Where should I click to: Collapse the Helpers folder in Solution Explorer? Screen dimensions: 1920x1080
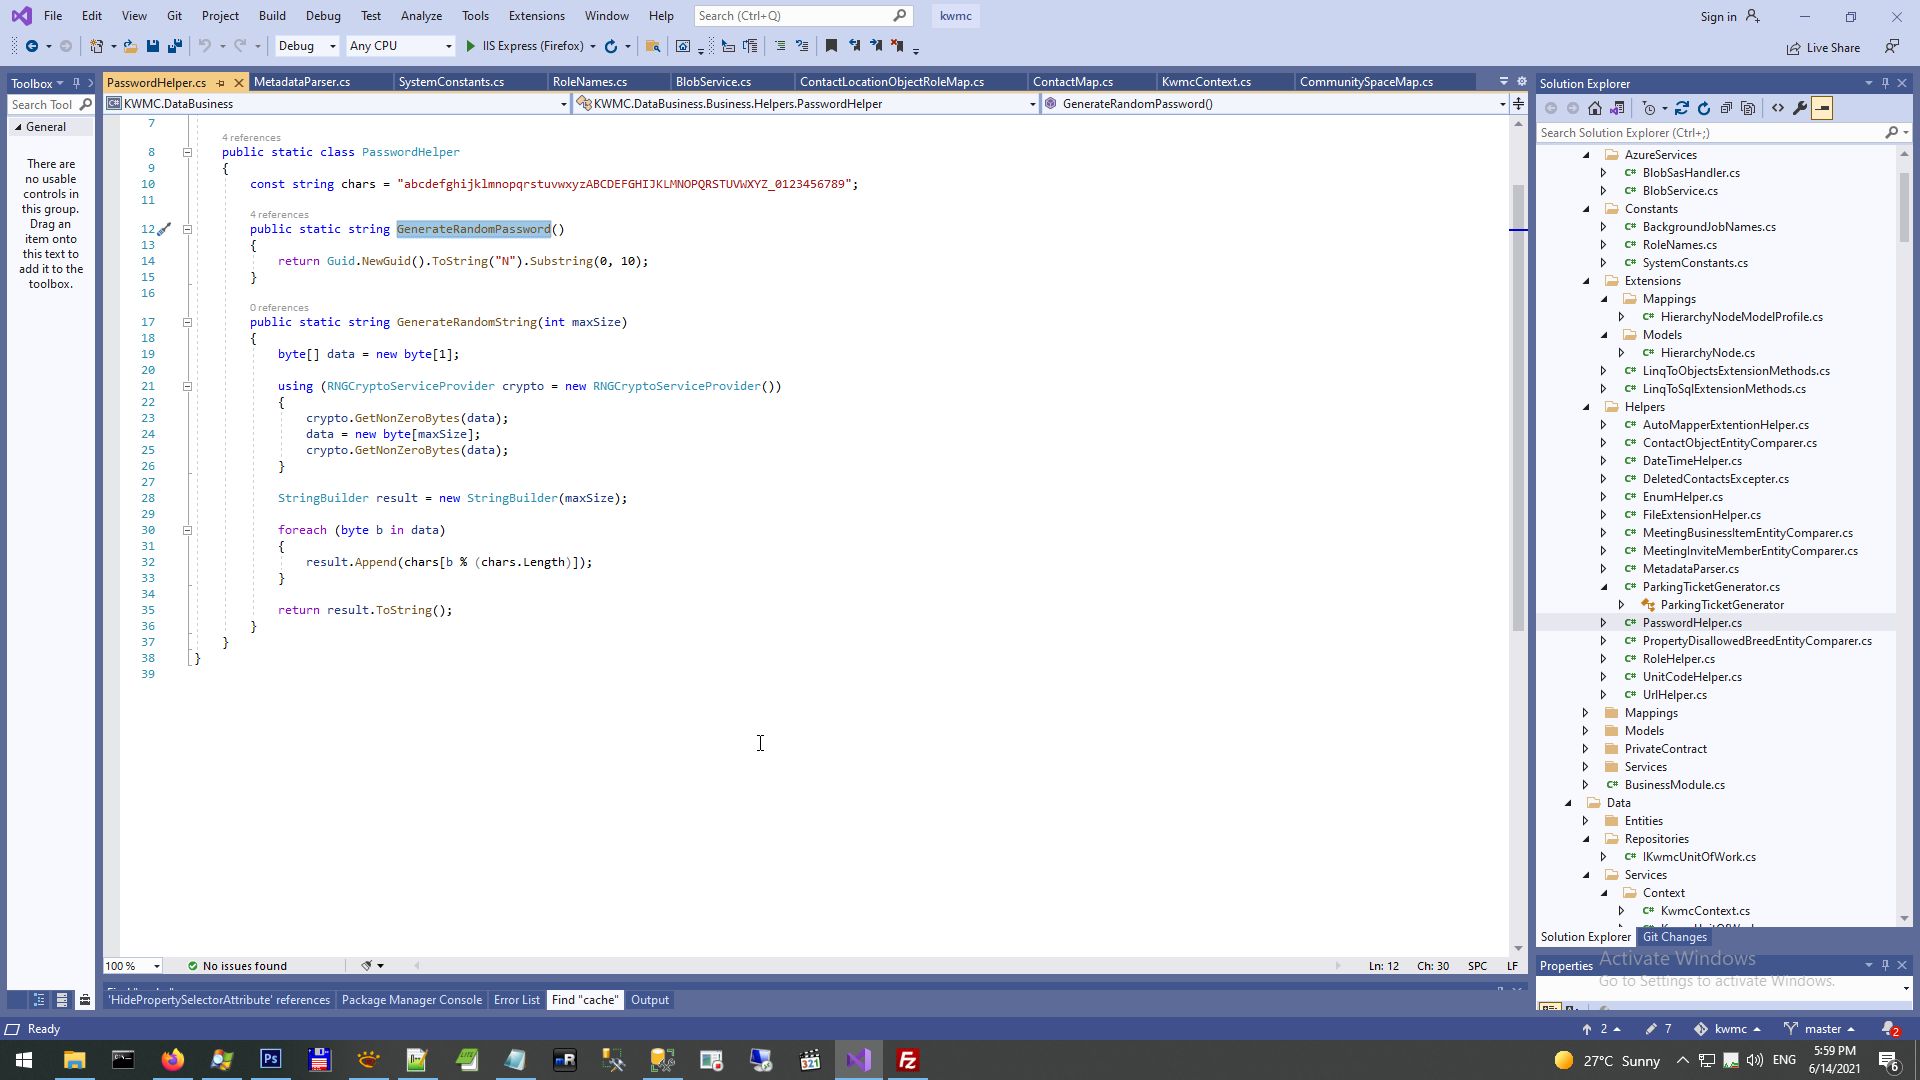click(1586, 407)
